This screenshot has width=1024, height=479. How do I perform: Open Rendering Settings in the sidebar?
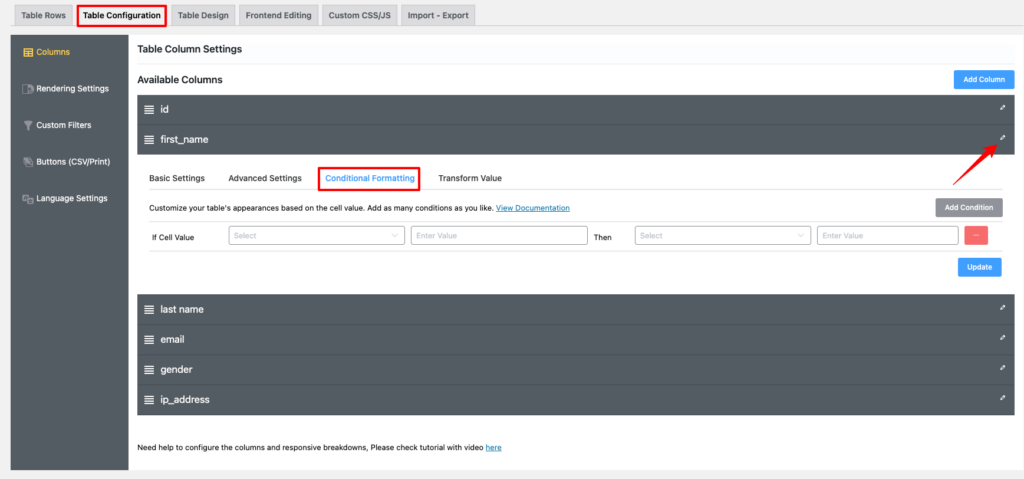click(70, 89)
